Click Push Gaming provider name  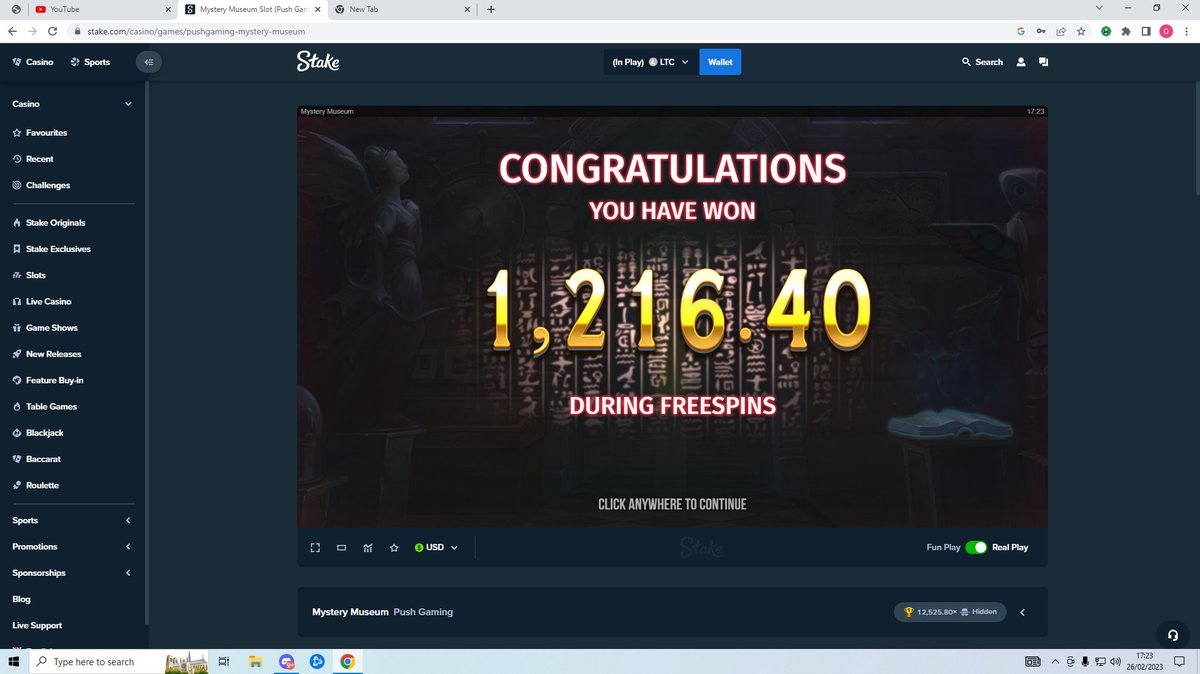(x=423, y=612)
